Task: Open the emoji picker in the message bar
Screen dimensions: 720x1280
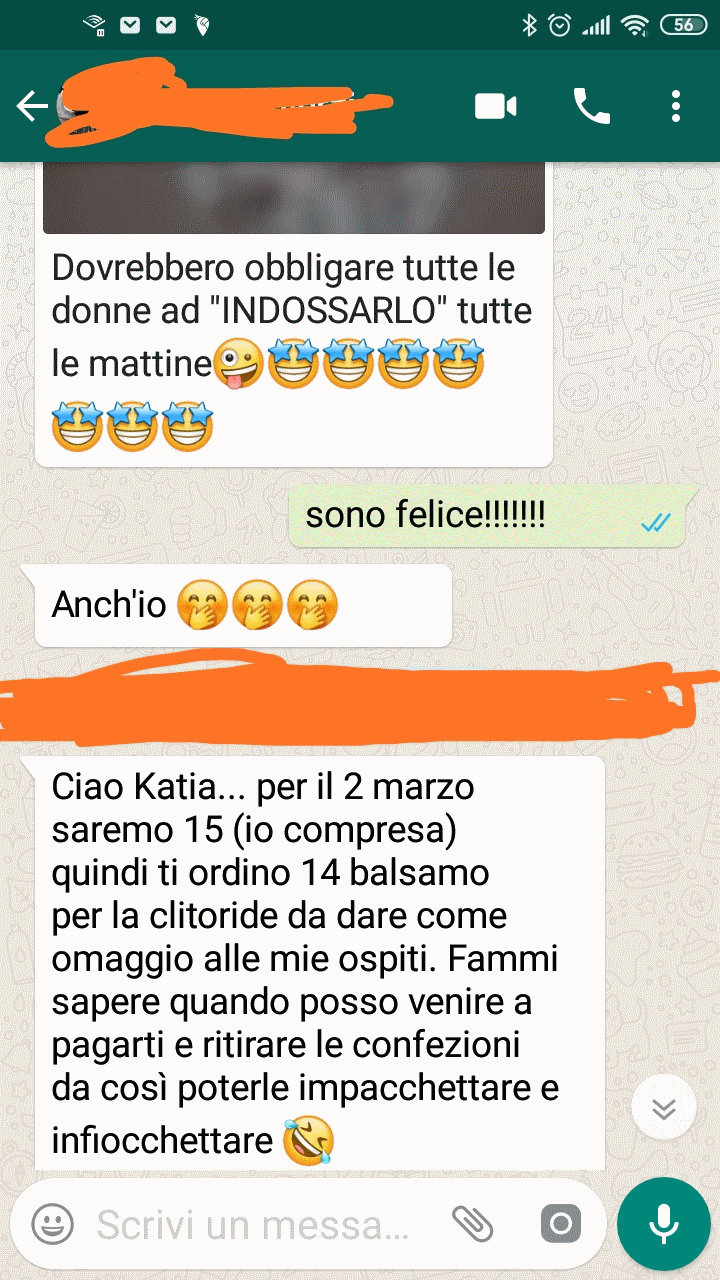Action: click(52, 1223)
